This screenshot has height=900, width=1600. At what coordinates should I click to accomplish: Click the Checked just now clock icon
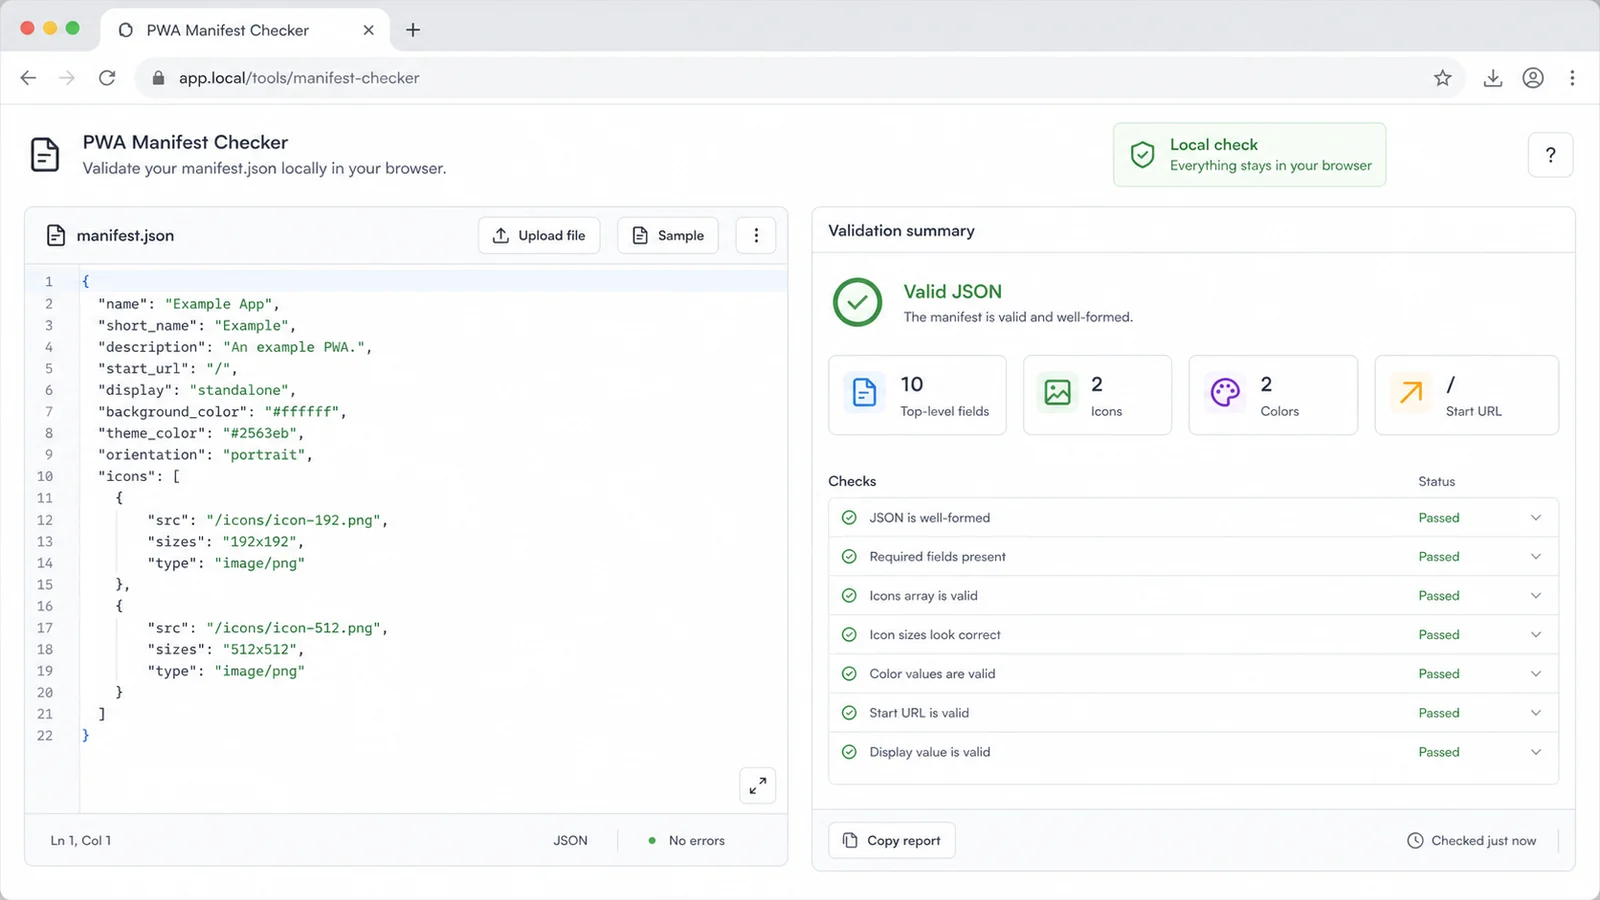point(1415,841)
